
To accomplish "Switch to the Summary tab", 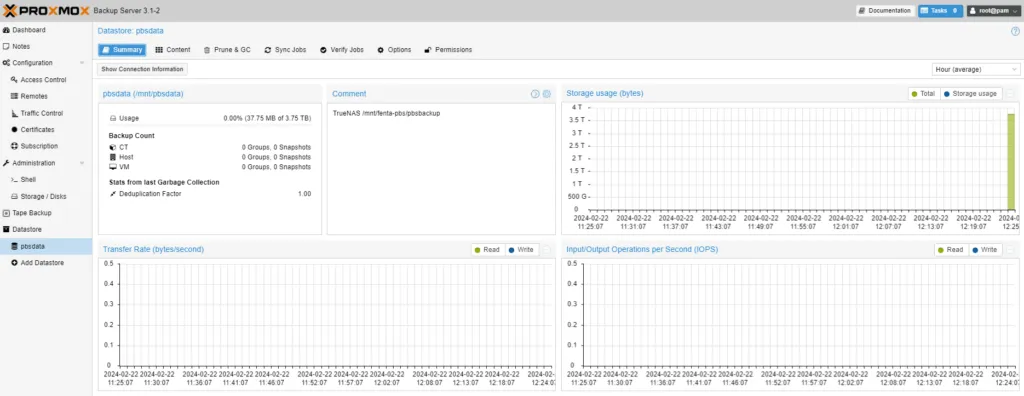I will coord(122,50).
